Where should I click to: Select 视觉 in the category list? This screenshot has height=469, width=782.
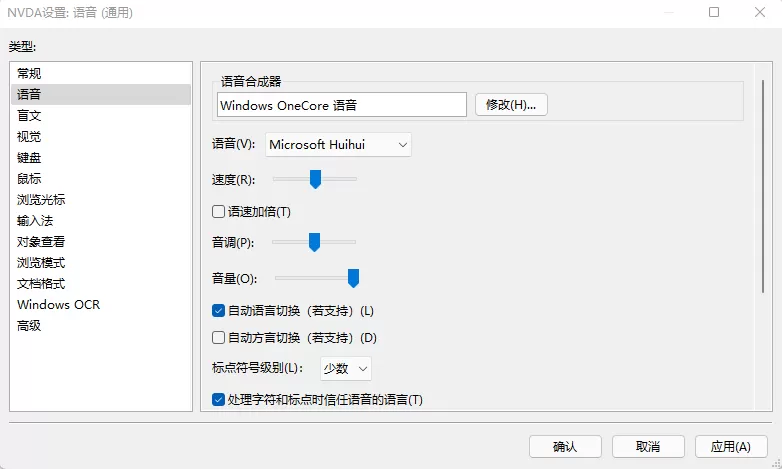tap(29, 136)
